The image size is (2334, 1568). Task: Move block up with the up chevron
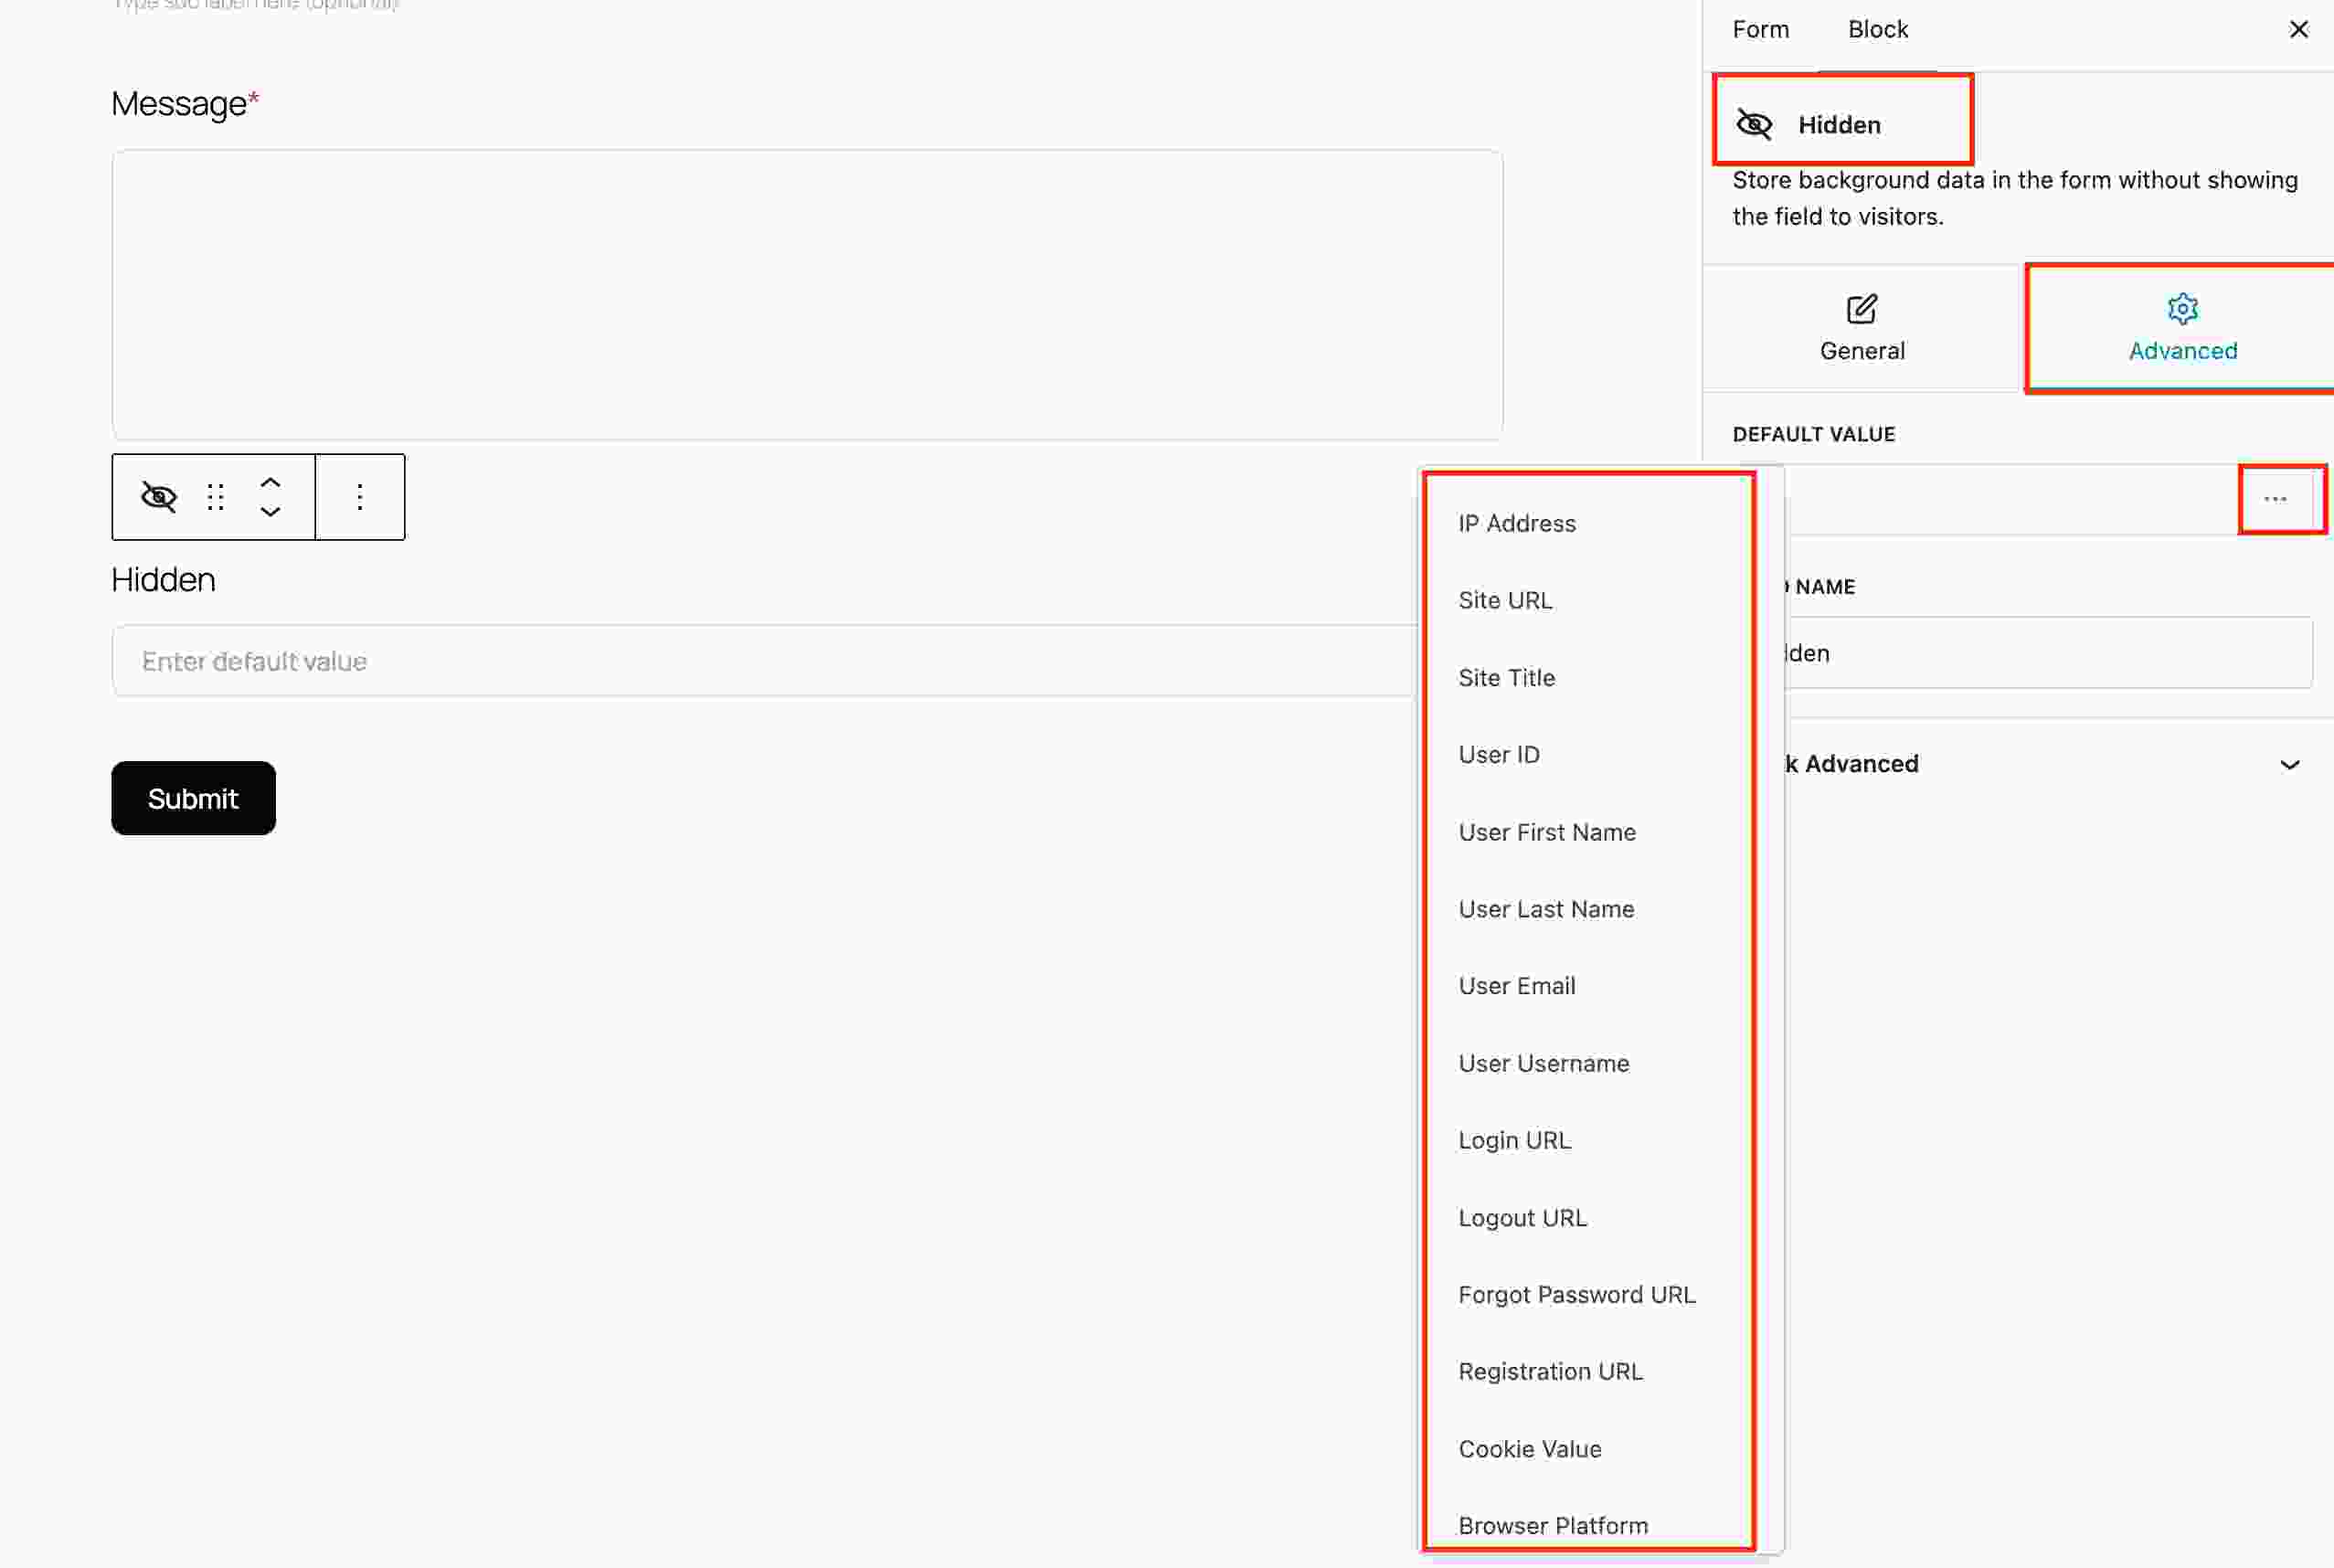coord(270,483)
